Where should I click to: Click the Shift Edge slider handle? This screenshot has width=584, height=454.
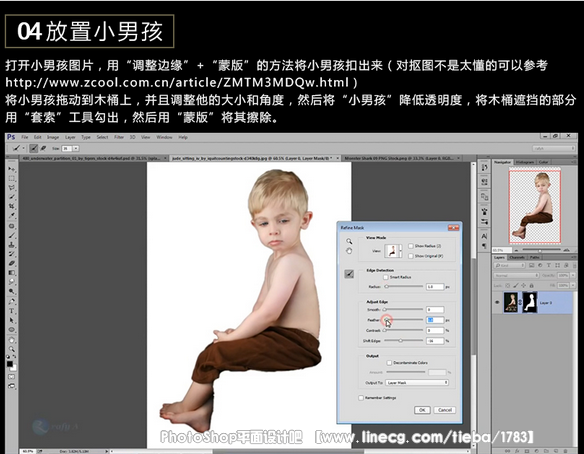(401, 340)
